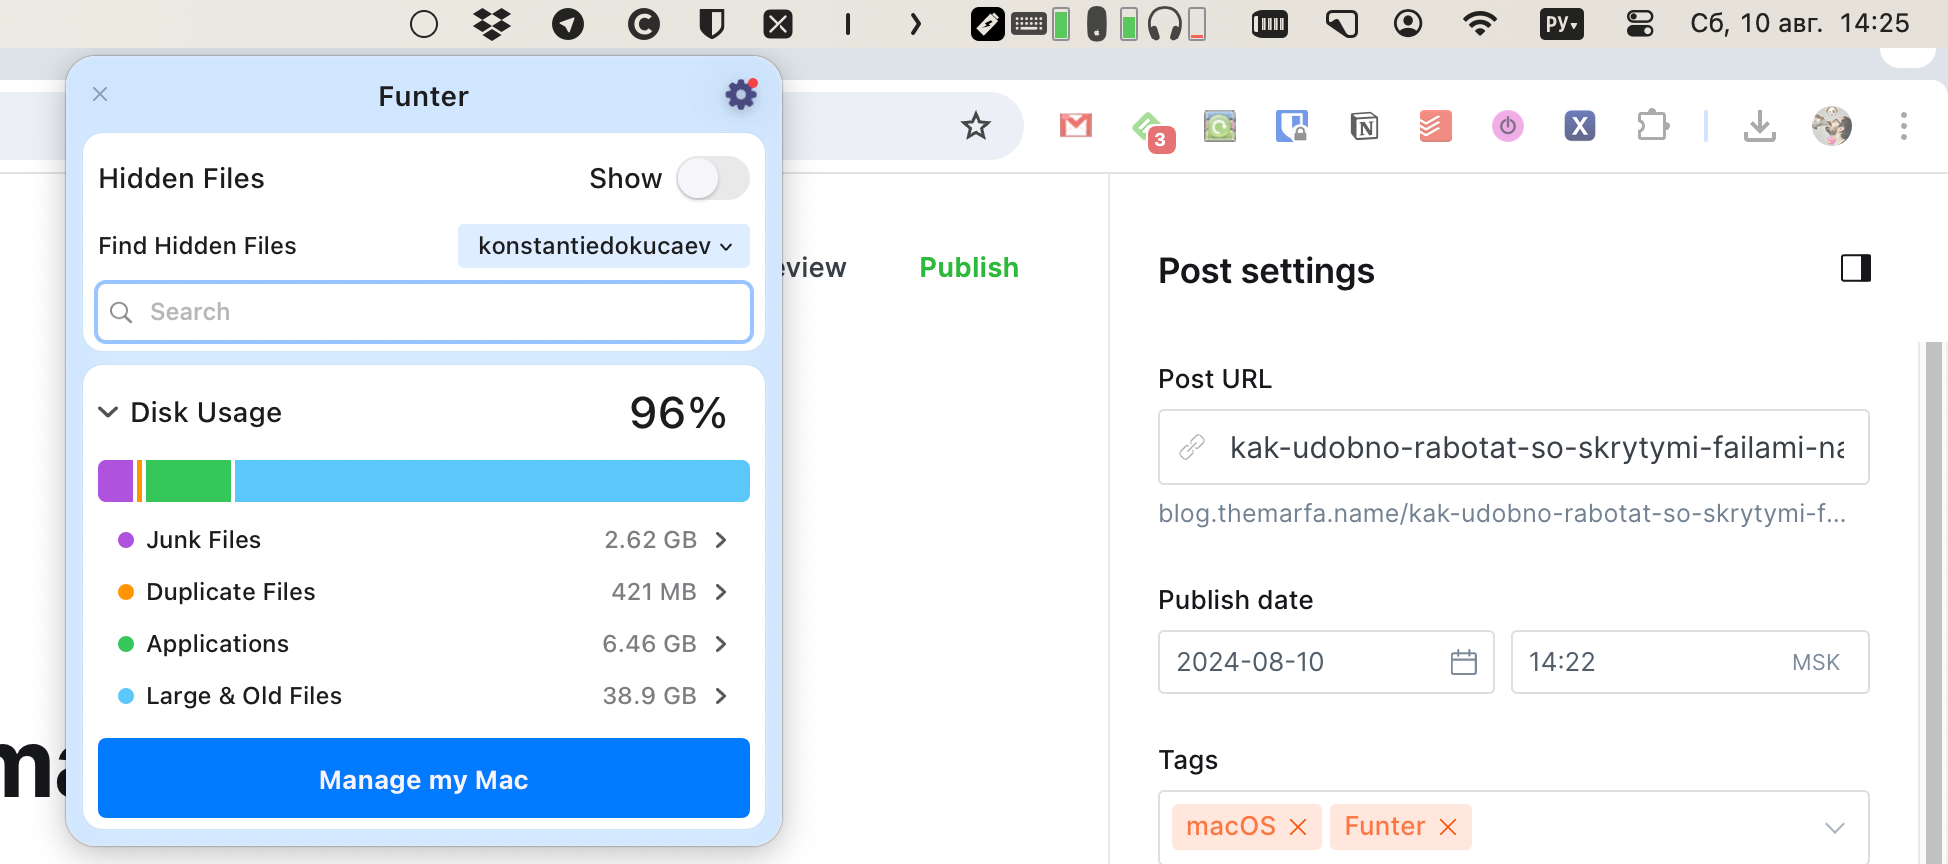Collapse the Disk Usage section
The width and height of the screenshot is (1948, 864).
click(108, 412)
